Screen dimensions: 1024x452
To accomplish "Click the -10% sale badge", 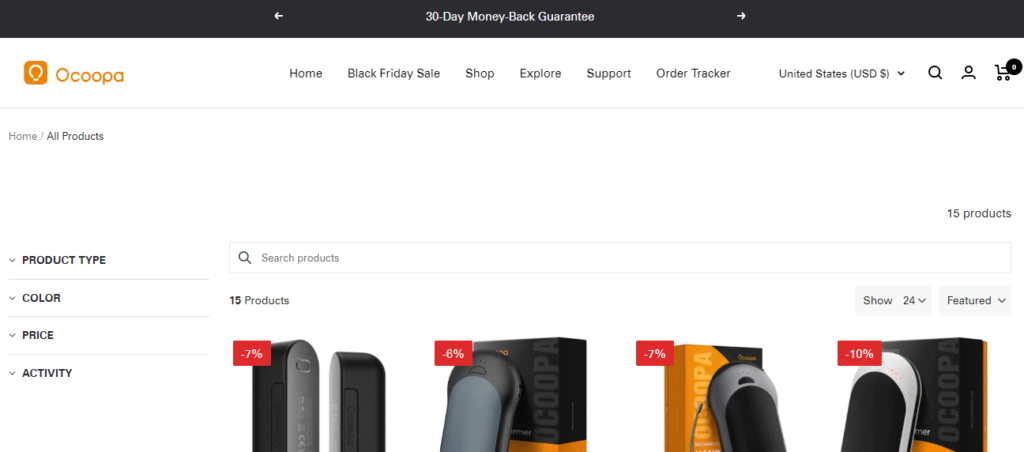I will pos(859,354).
